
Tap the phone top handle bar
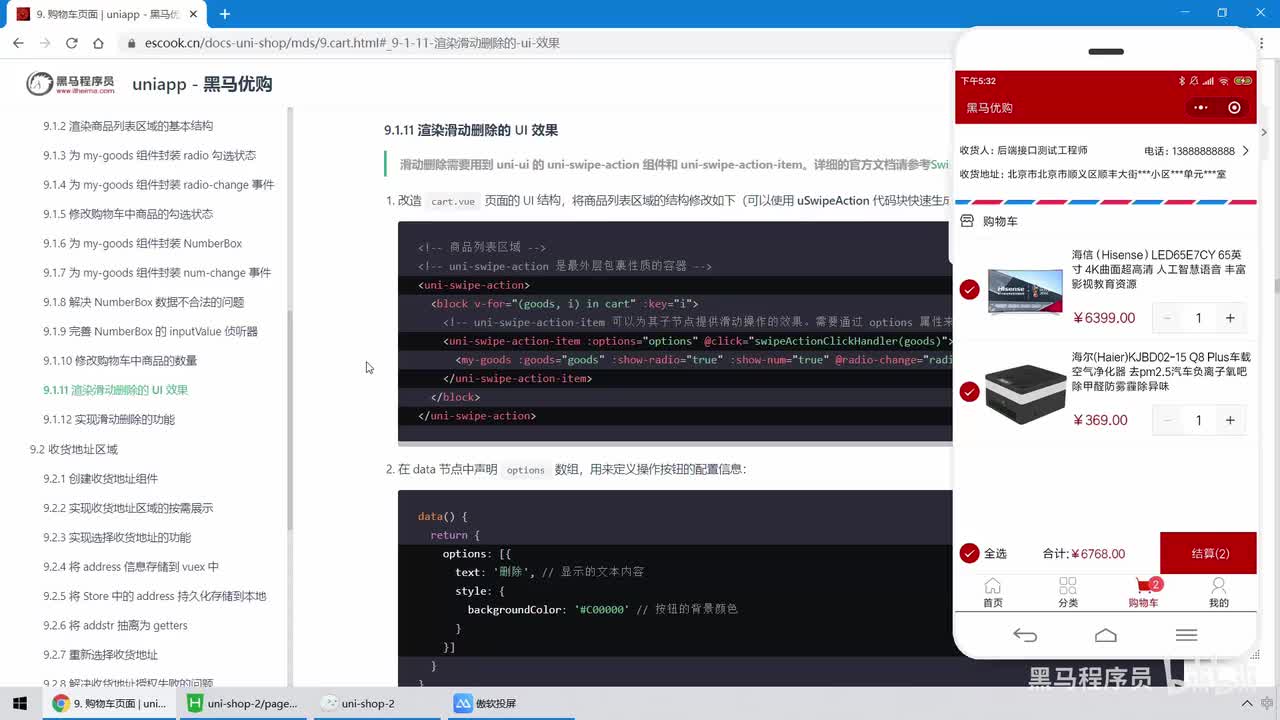1106,52
